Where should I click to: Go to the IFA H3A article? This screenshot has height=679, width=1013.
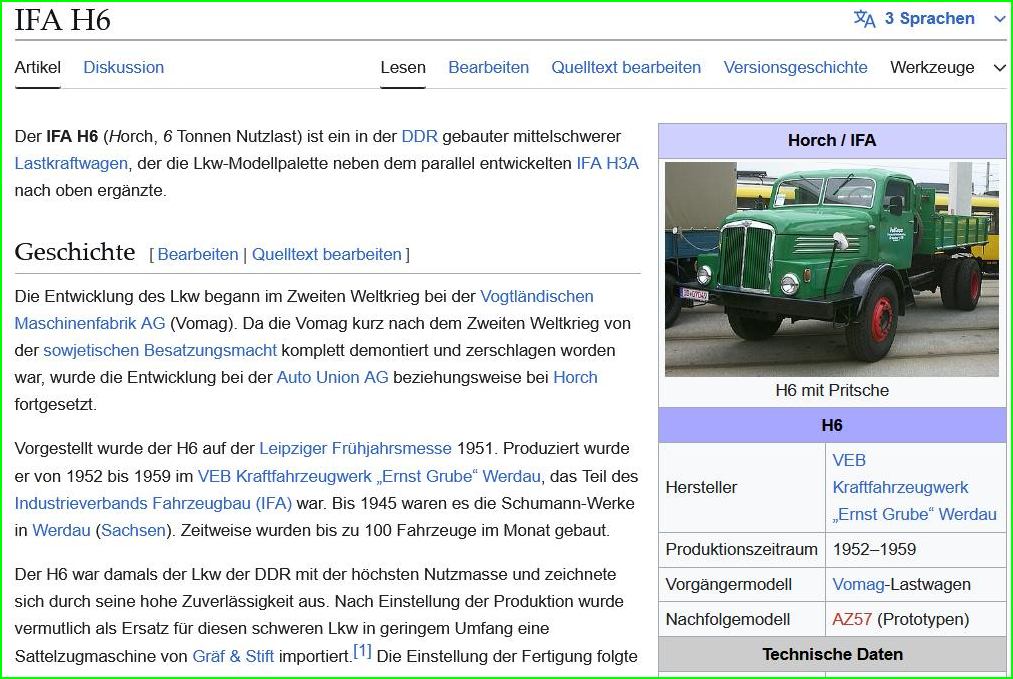coord(607,163)
